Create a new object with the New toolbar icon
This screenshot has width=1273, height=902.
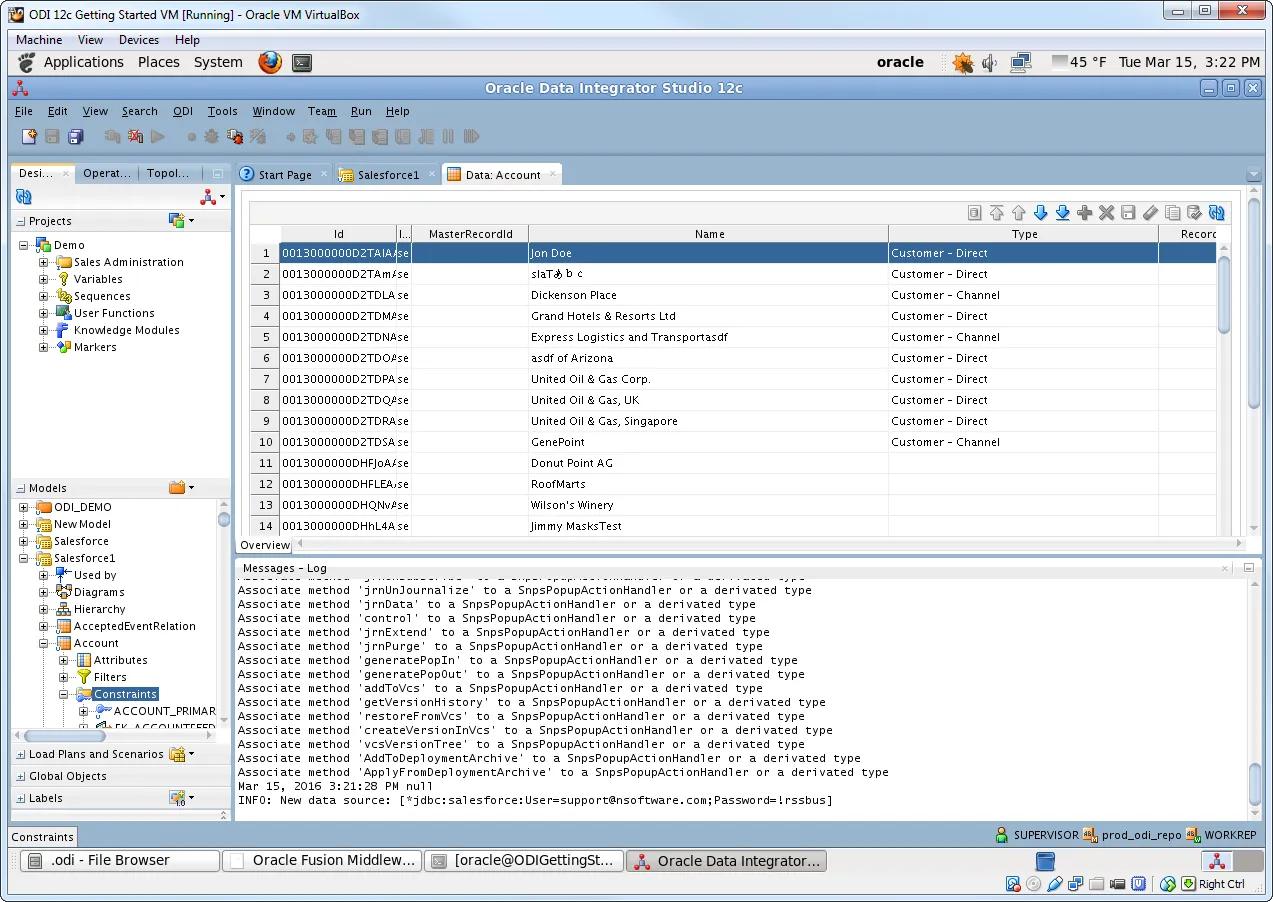29,136
